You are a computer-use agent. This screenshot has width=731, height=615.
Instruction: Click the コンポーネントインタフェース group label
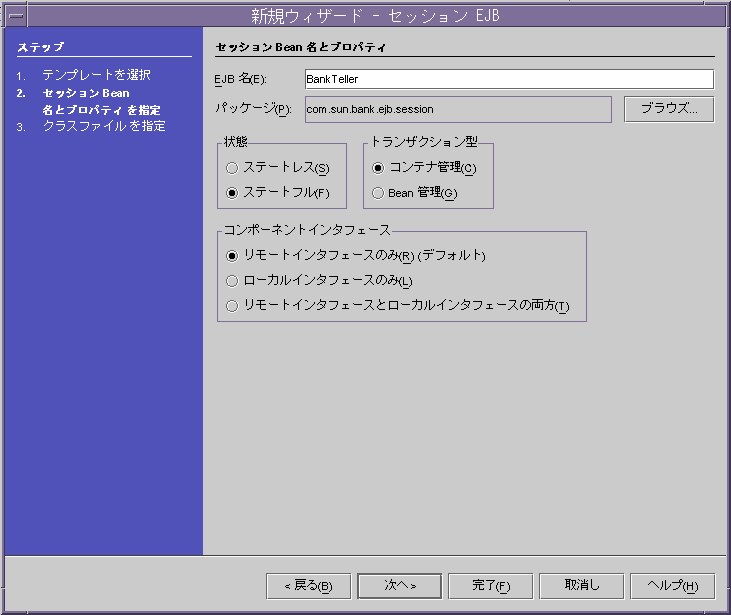click(307, 230)
